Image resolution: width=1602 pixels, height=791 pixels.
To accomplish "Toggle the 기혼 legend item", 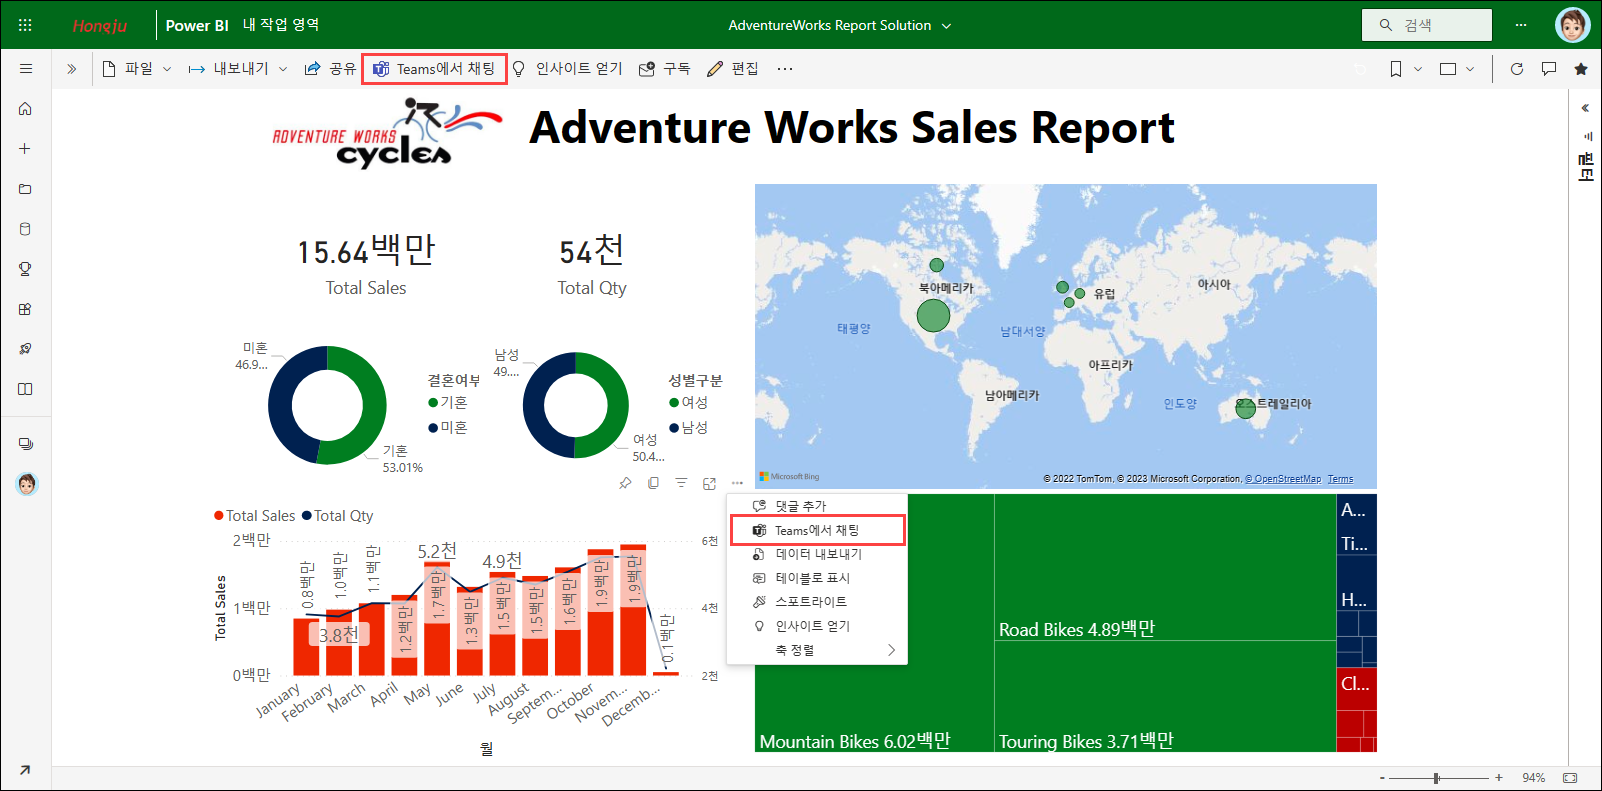I will coord(448,402).
